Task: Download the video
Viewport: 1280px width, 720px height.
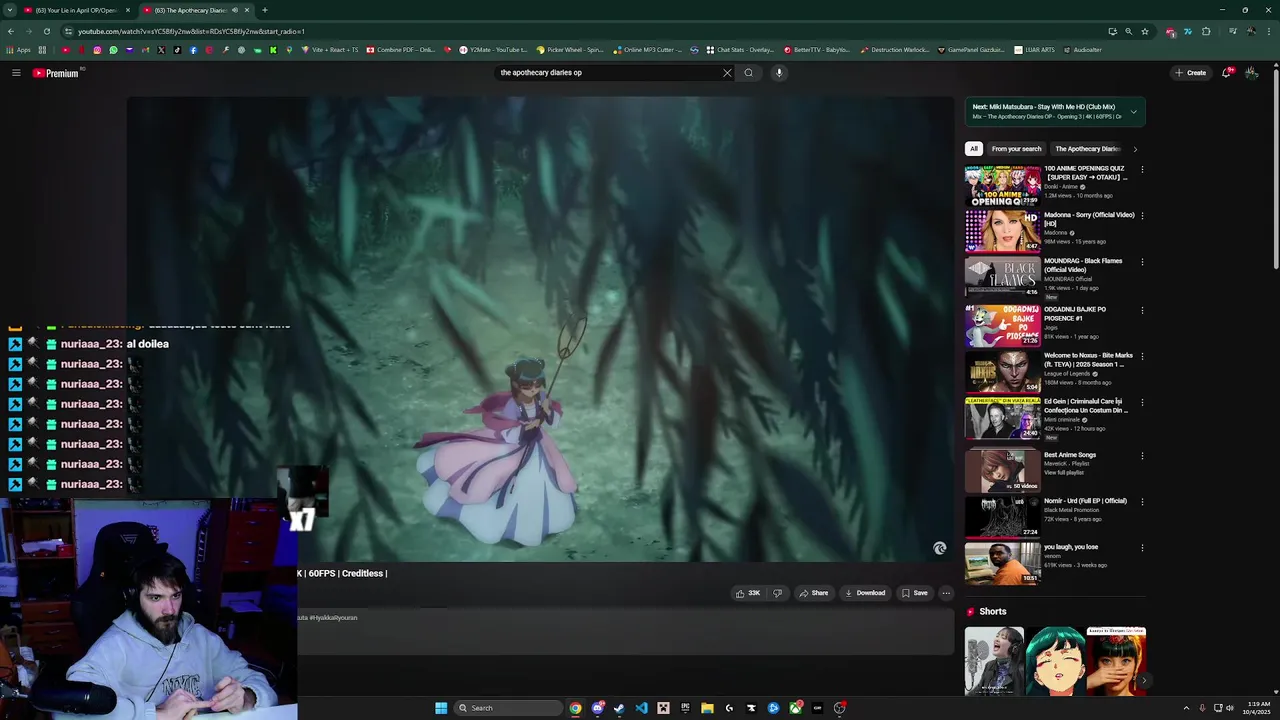Action: click(865, 593)
